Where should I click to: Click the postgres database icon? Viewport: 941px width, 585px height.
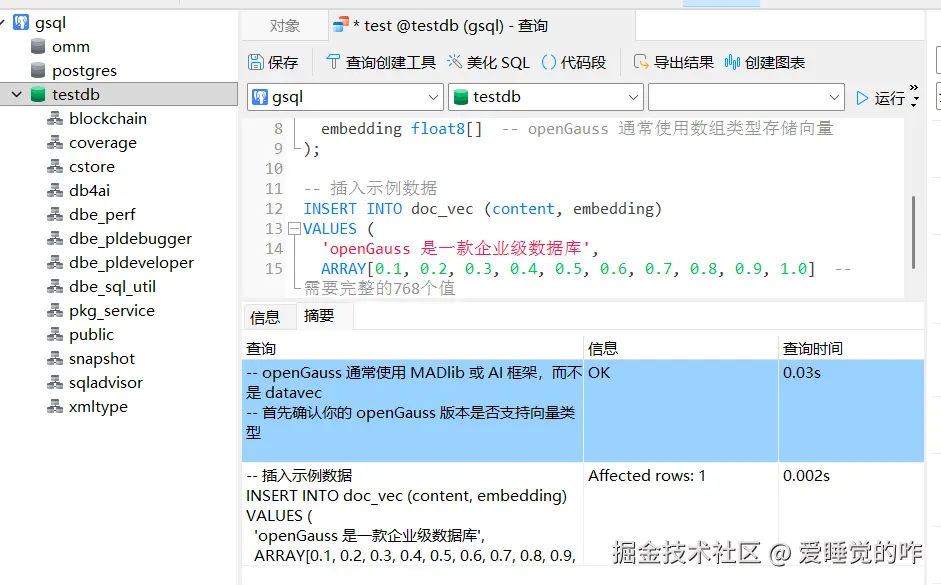pos(38,70)
